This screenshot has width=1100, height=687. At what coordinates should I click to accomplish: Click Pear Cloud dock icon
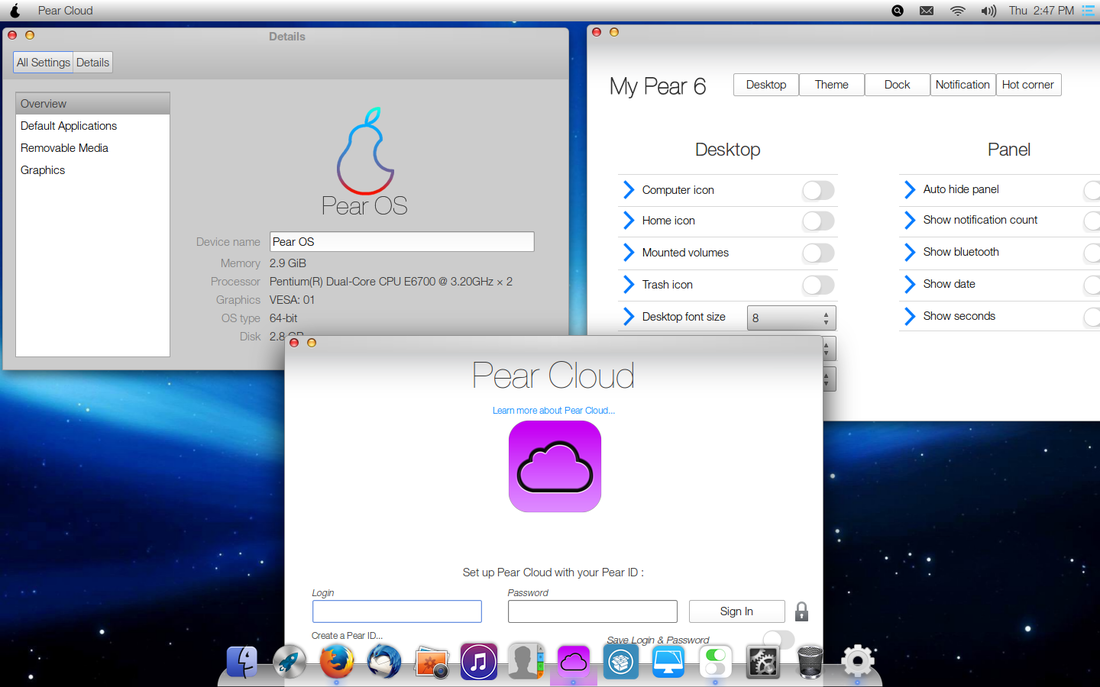[x=573, y=661]
